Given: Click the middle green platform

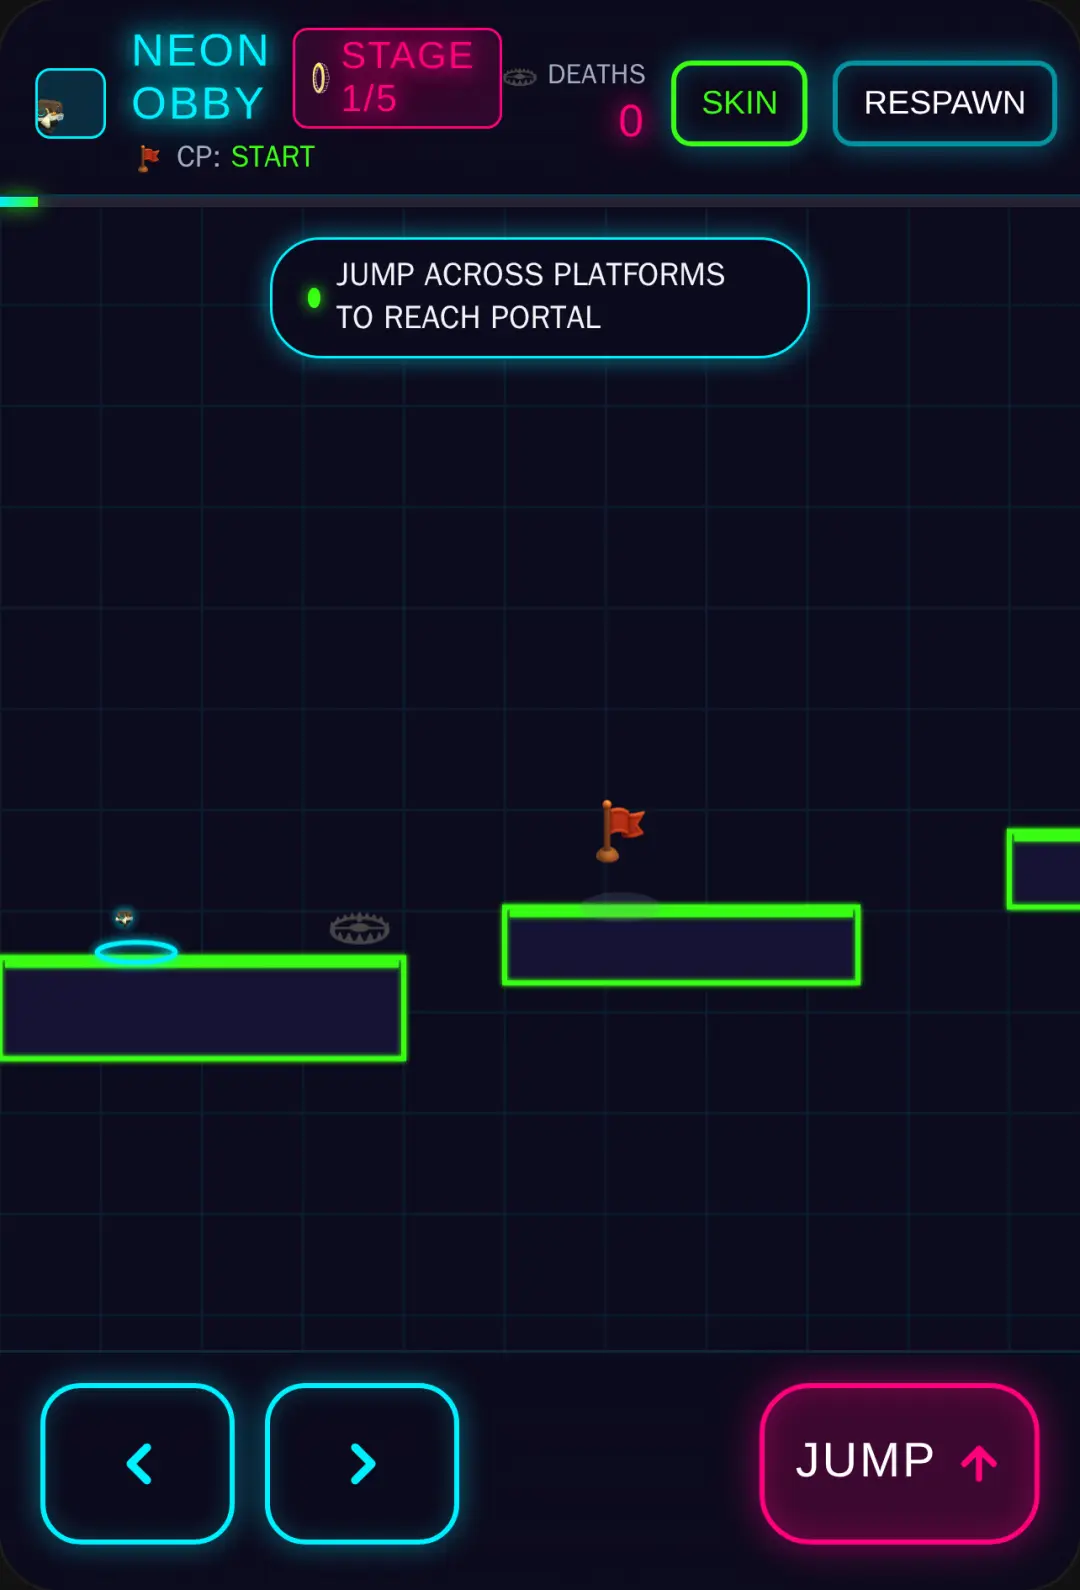Looking at the screenshot, I should [681, 945].
